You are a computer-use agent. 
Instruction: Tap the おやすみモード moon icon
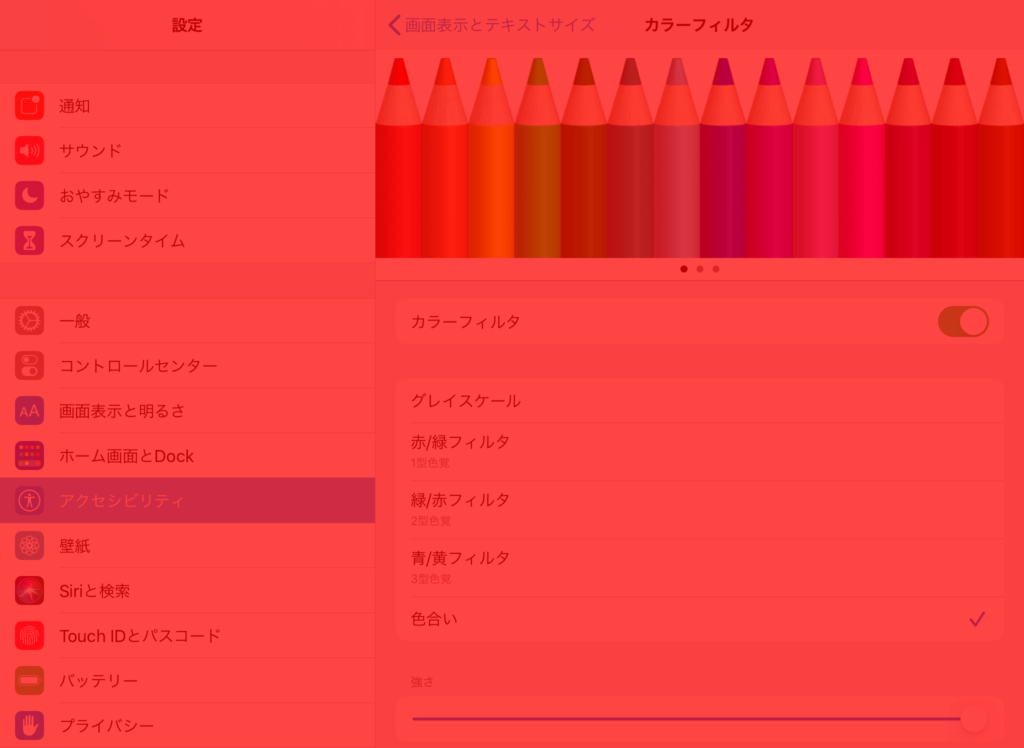(x=29, y=196)
